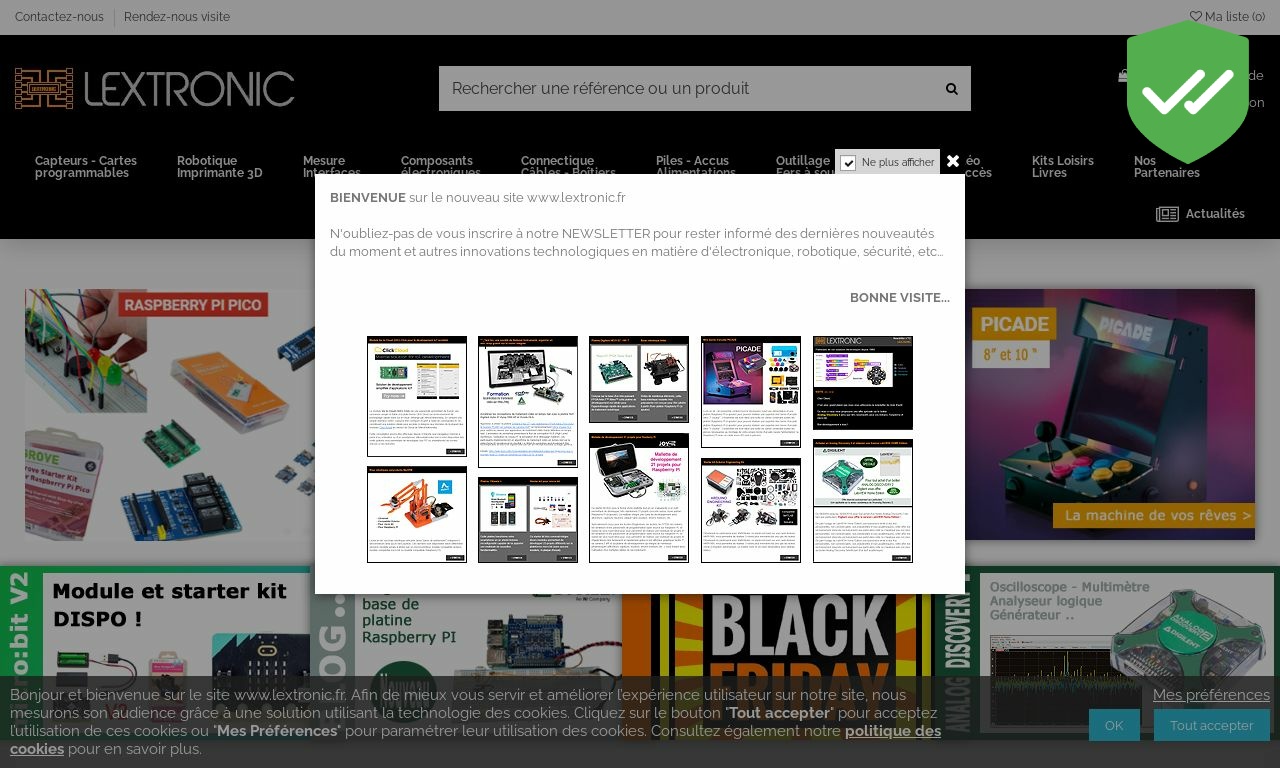
Task: Click the Actualités newspaper icon
Action: [1167, 214]
